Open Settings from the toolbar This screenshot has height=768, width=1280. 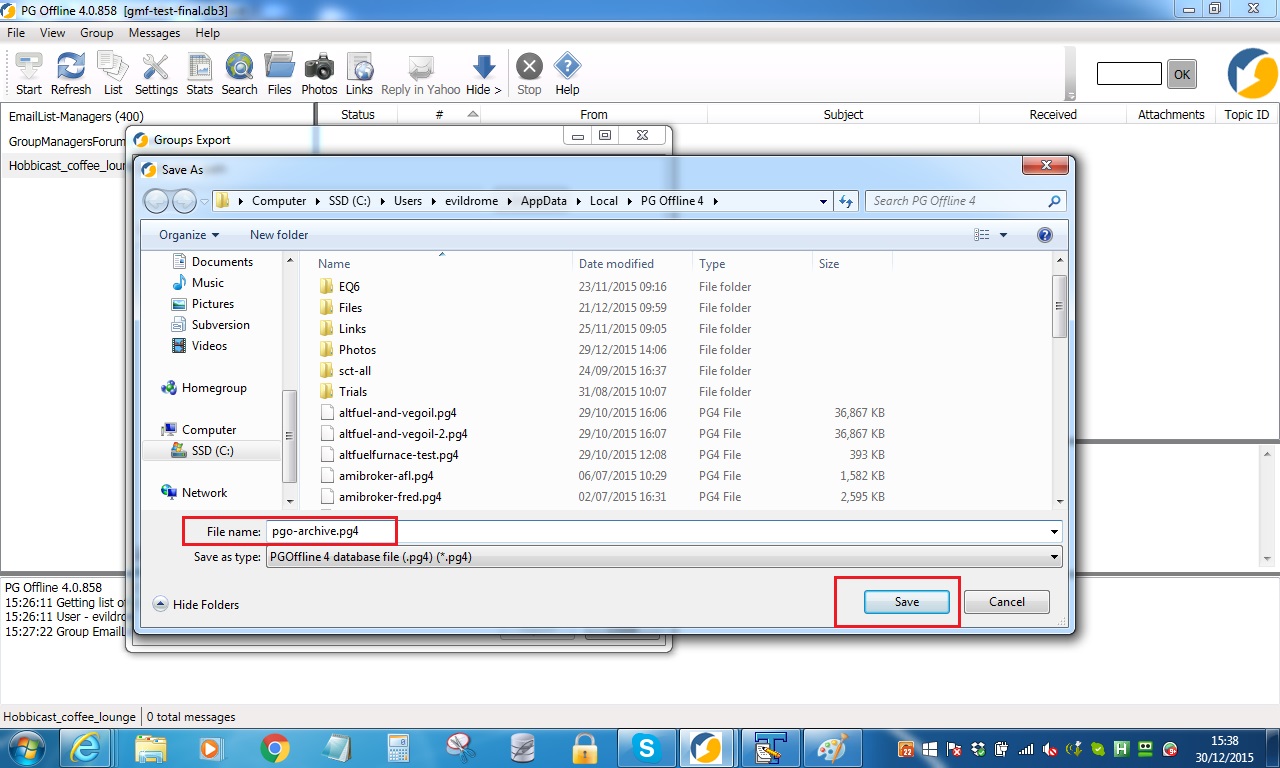pyautogui.click(x=156, y=74)
